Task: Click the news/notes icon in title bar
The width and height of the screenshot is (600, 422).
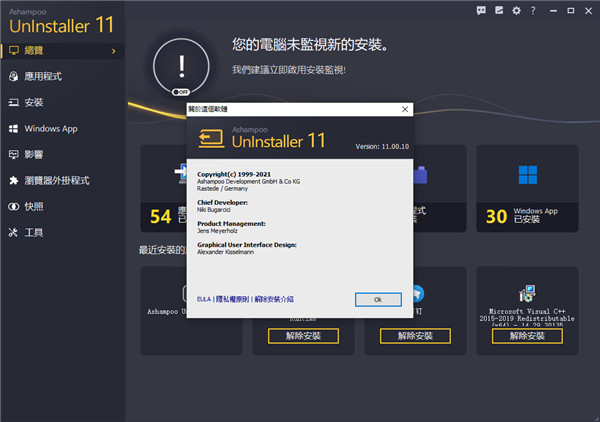Action: pyautogui.click(x=499, y=11)
